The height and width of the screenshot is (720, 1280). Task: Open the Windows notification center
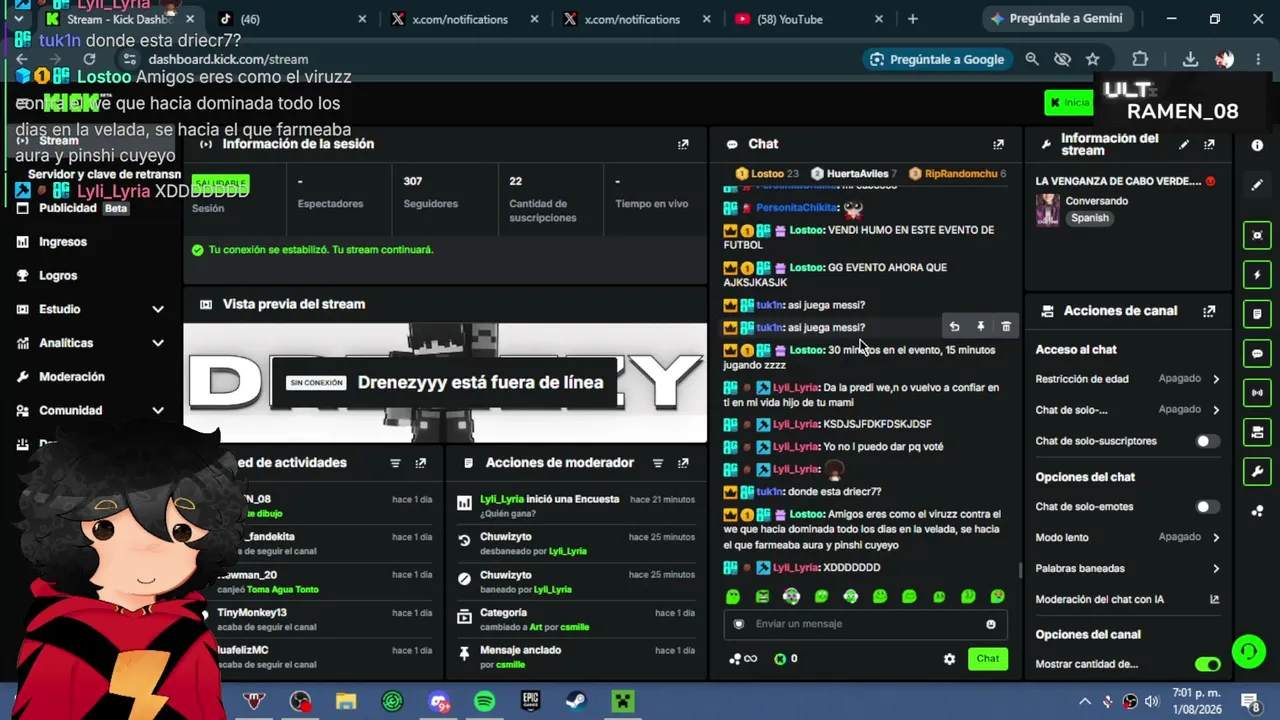[1250, 701]
